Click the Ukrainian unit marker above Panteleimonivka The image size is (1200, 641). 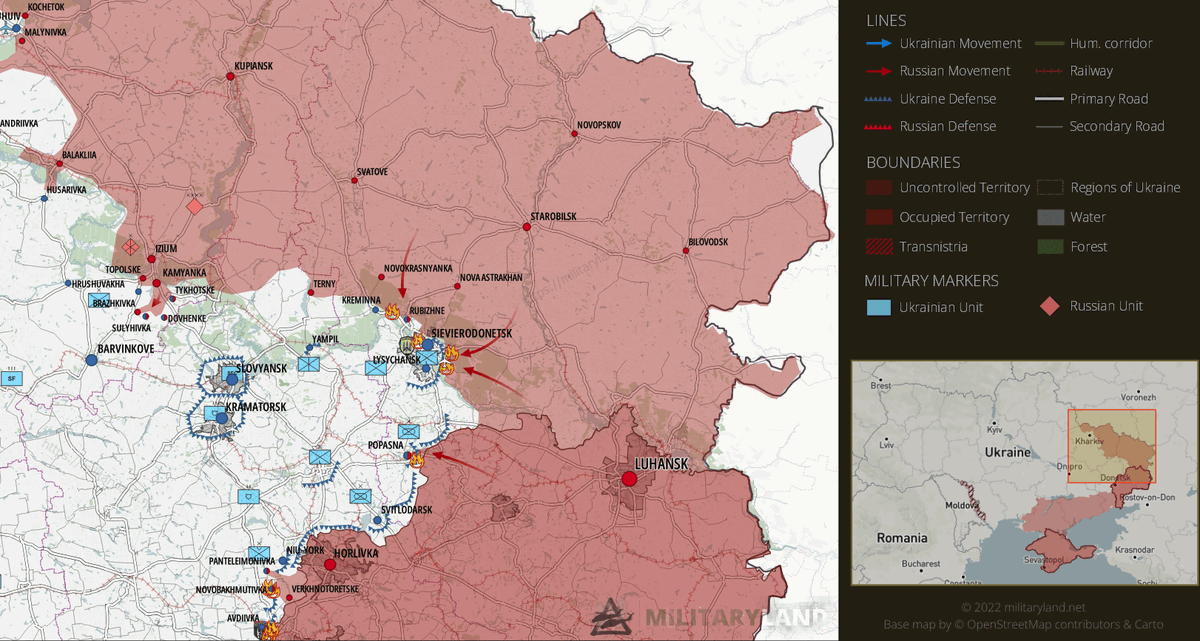tap(259, 553)
